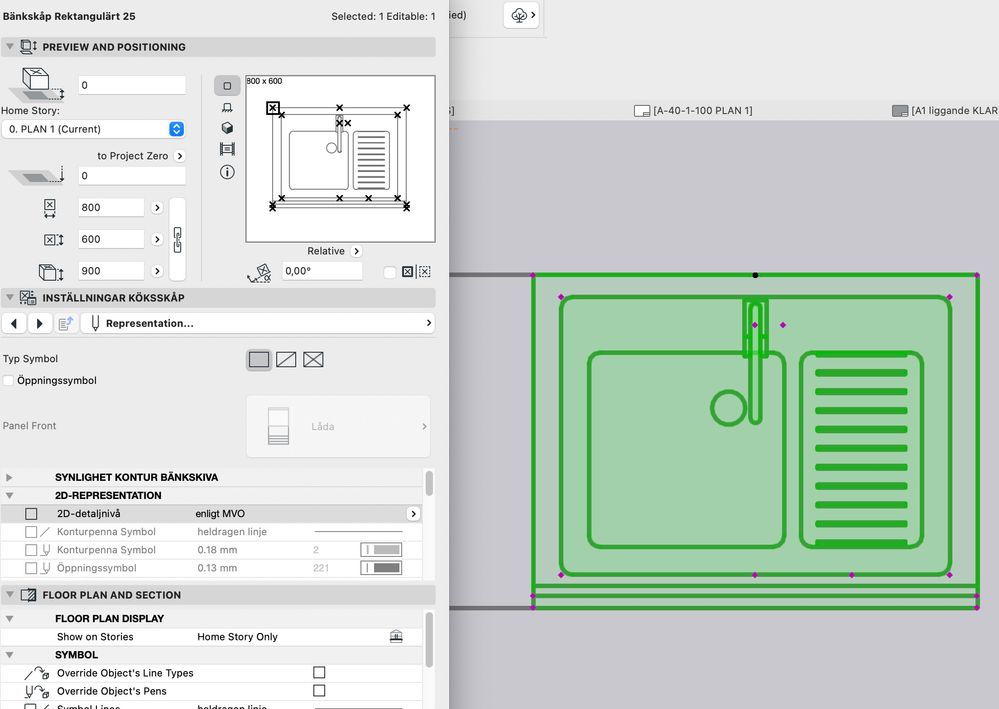Open the Home Story dropdown
999x709 pixels.
[93, 129]
